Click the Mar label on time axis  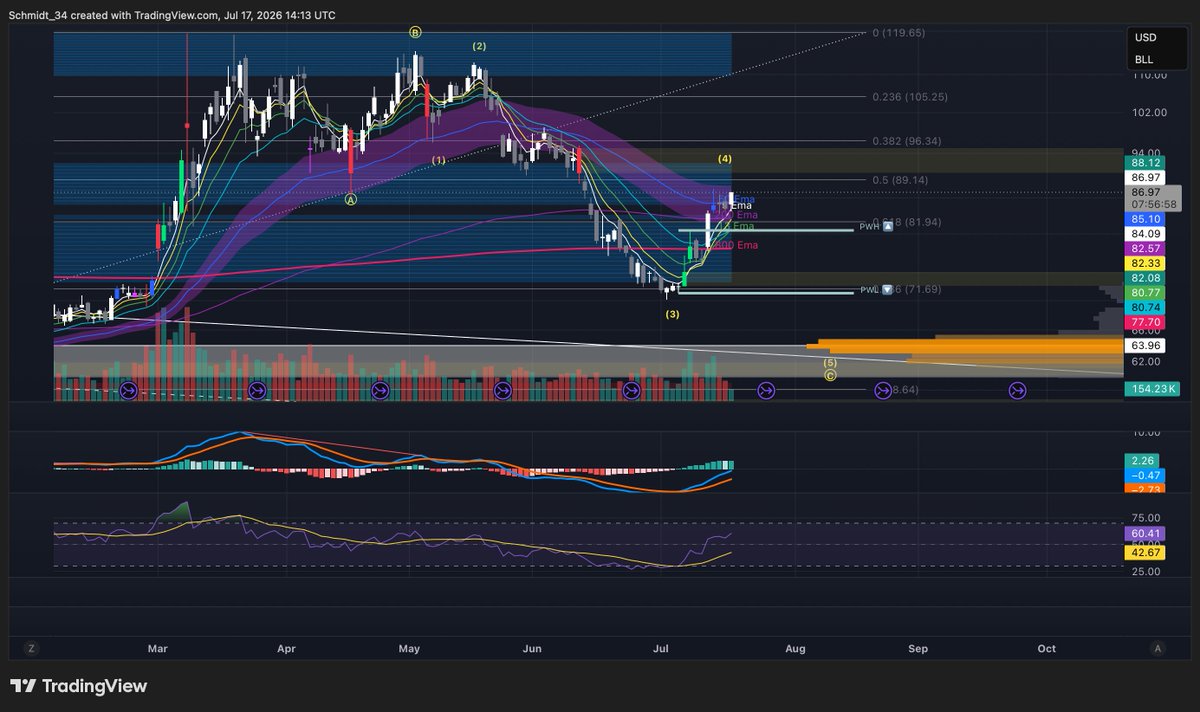158,649
